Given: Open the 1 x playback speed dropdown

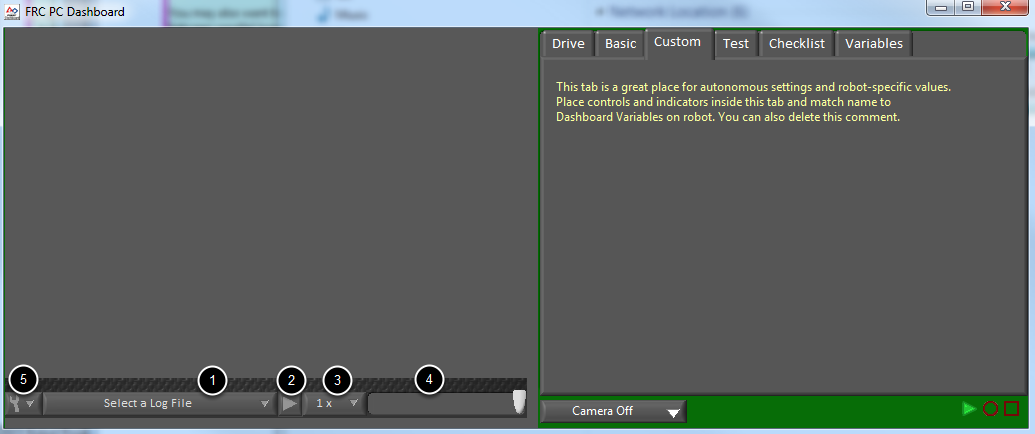Looking at the screenshot, I should pos(336,403).
